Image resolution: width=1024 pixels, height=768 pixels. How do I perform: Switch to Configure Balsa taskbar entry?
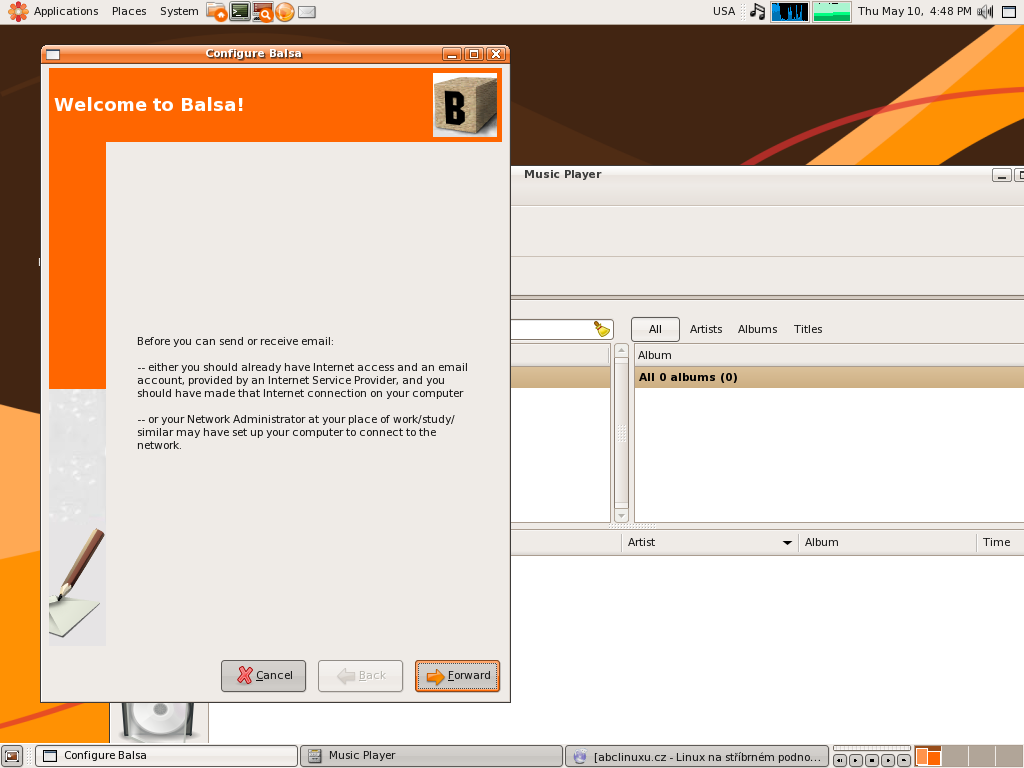167,756
